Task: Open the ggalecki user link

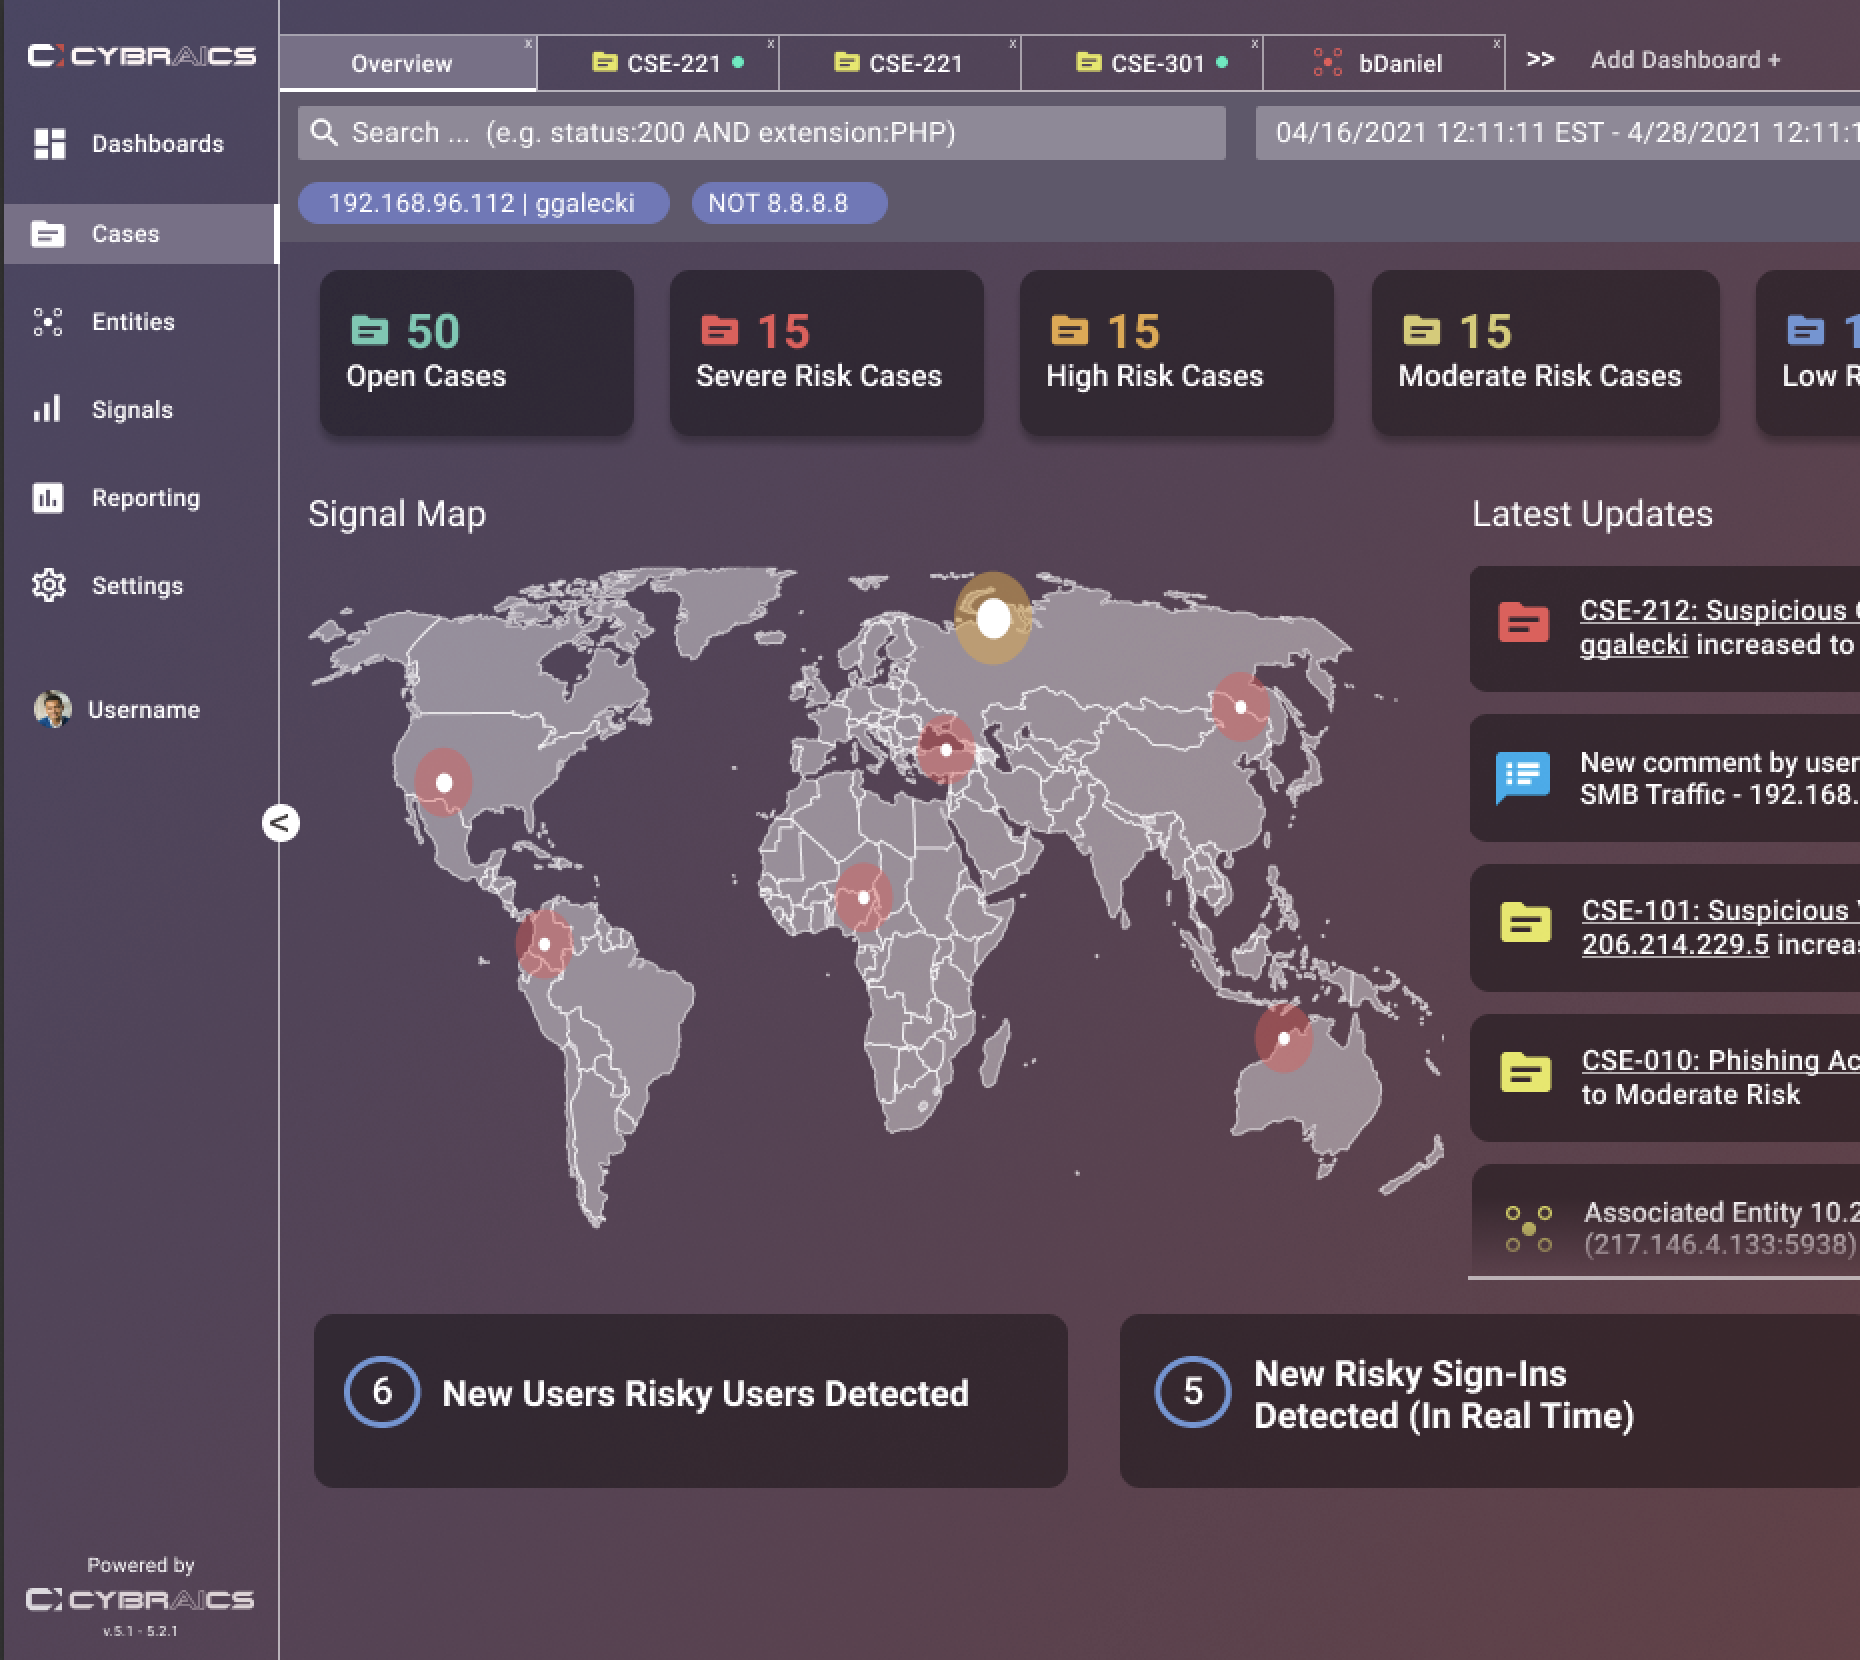Action: (x=1633, y=645)
